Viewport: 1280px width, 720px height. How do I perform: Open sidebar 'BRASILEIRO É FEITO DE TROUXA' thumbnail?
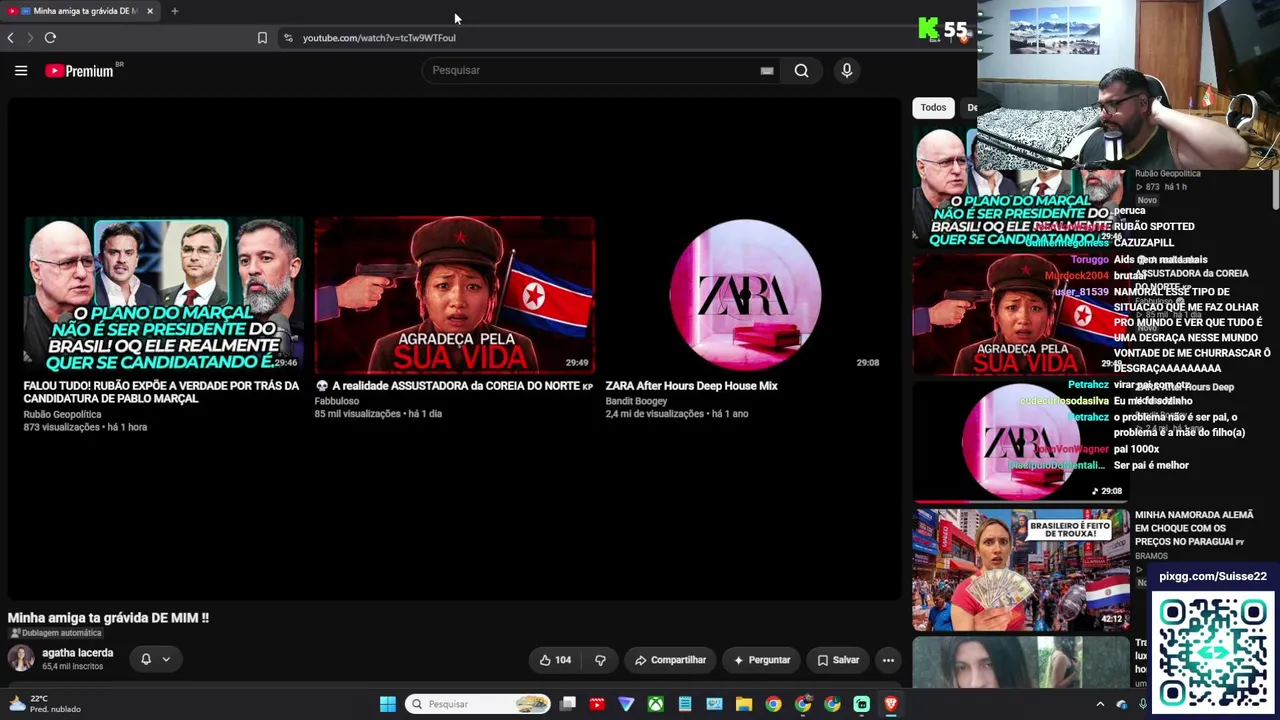pos(1021,570)
